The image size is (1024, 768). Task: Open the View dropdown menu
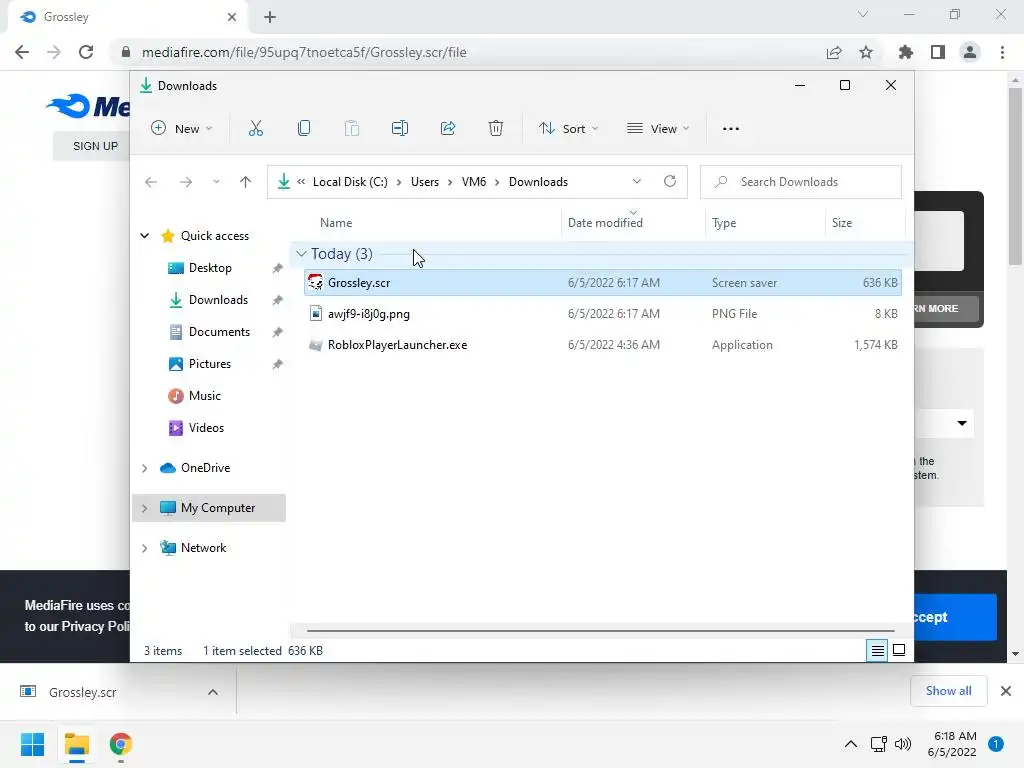(658, 129)
